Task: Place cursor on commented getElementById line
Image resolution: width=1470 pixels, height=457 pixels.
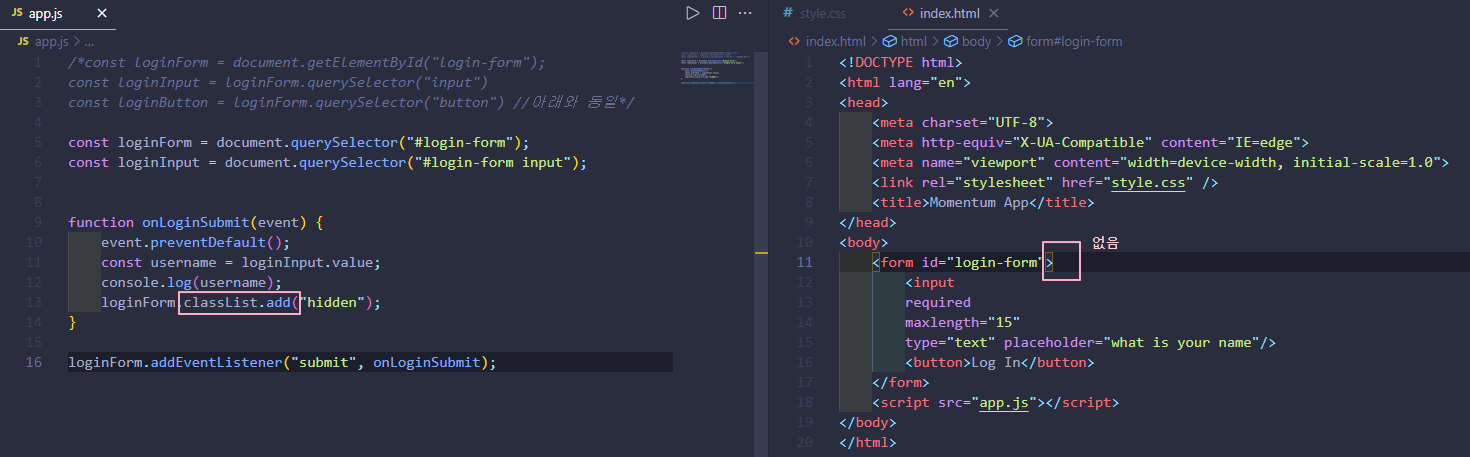Action: tap(307, 62)
